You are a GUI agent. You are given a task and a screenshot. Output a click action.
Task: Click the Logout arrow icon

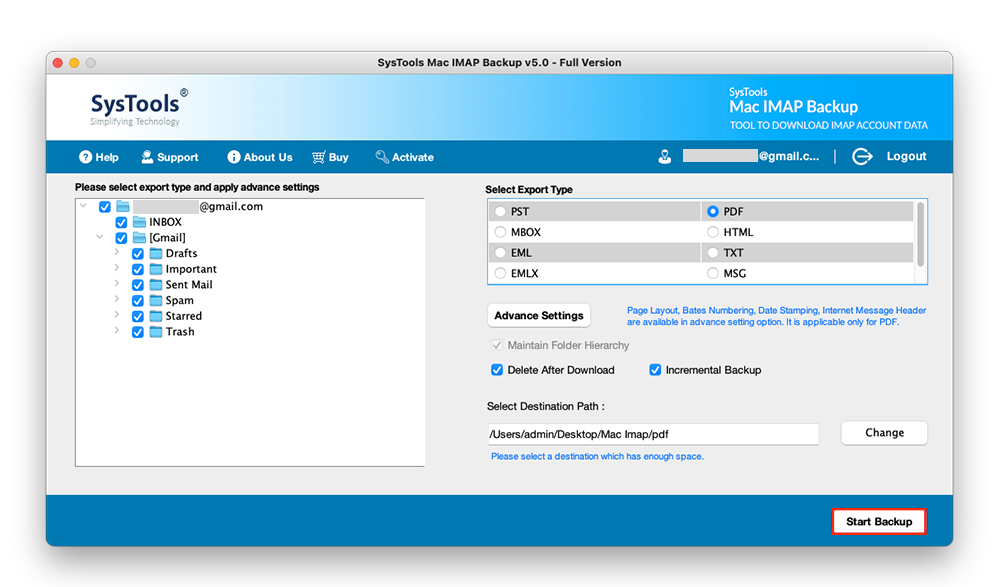click(862, 156)
